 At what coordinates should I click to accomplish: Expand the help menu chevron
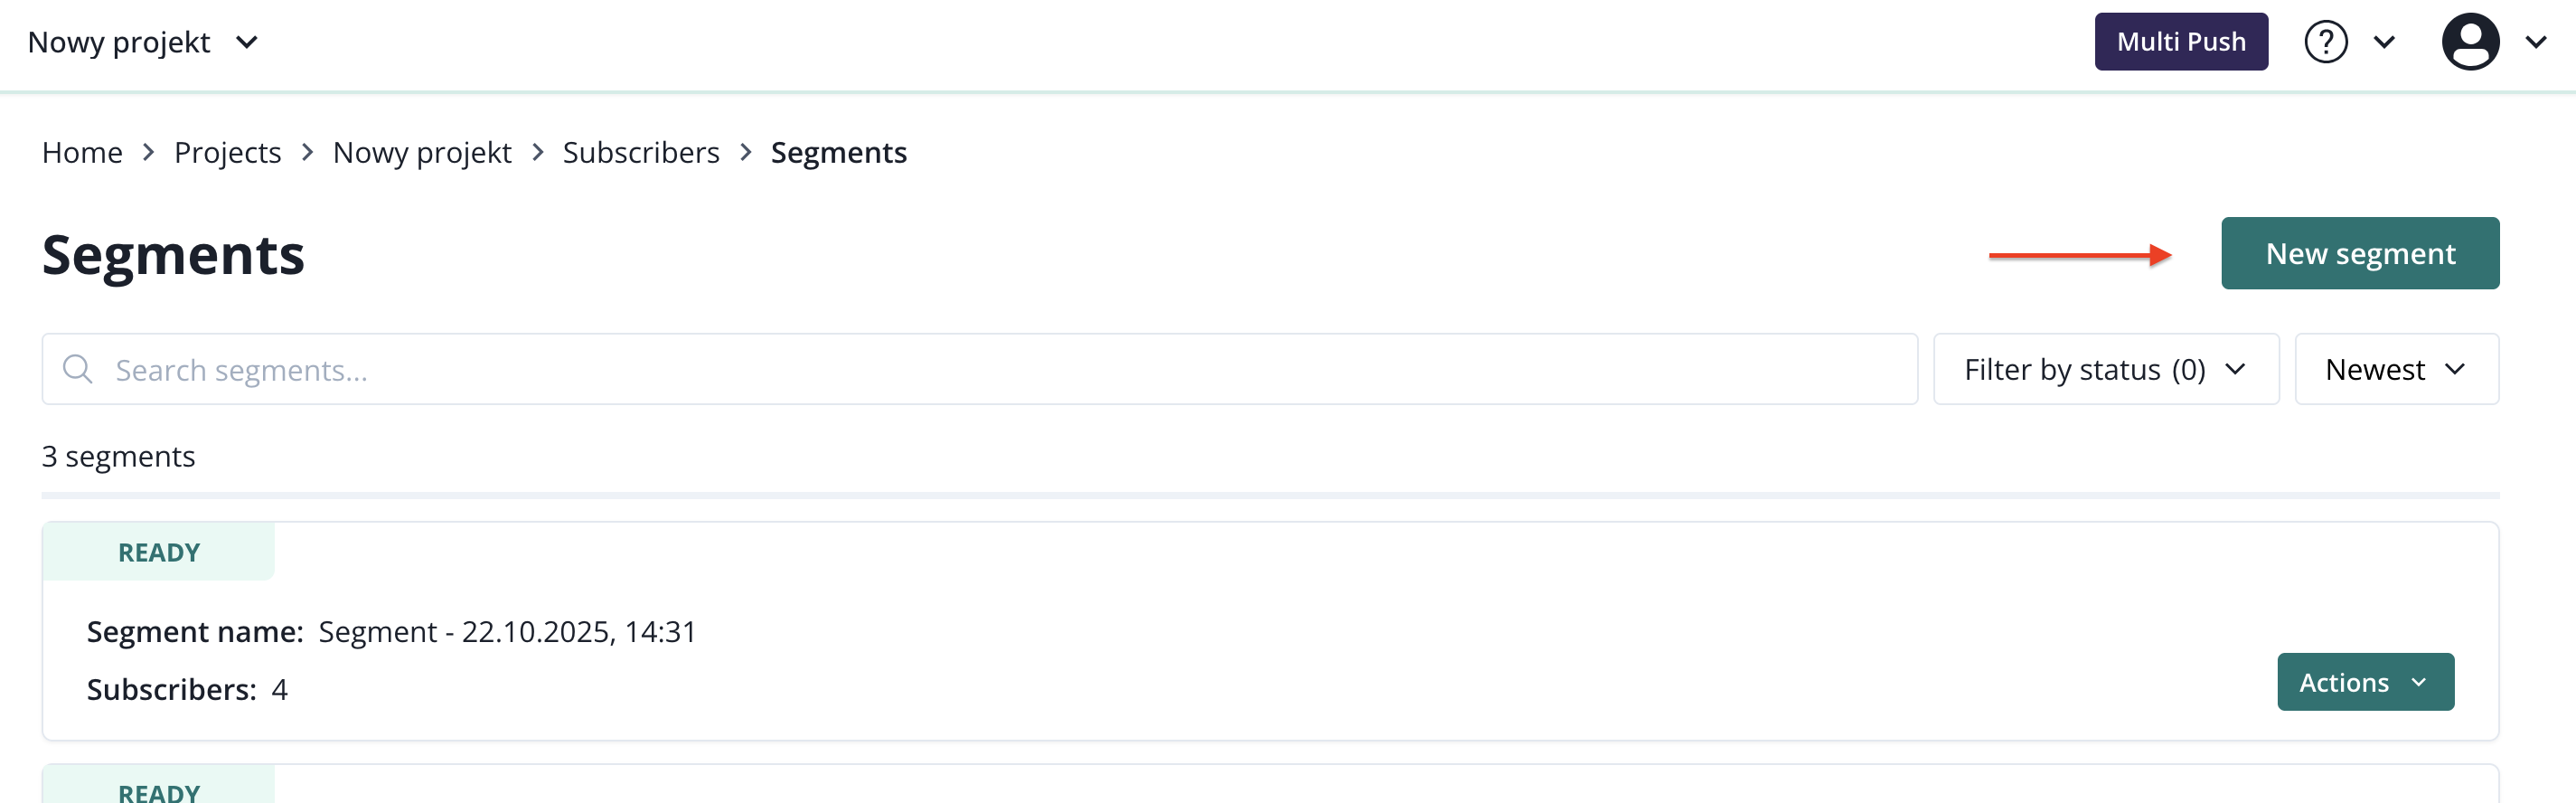(x=2384, y=42)
